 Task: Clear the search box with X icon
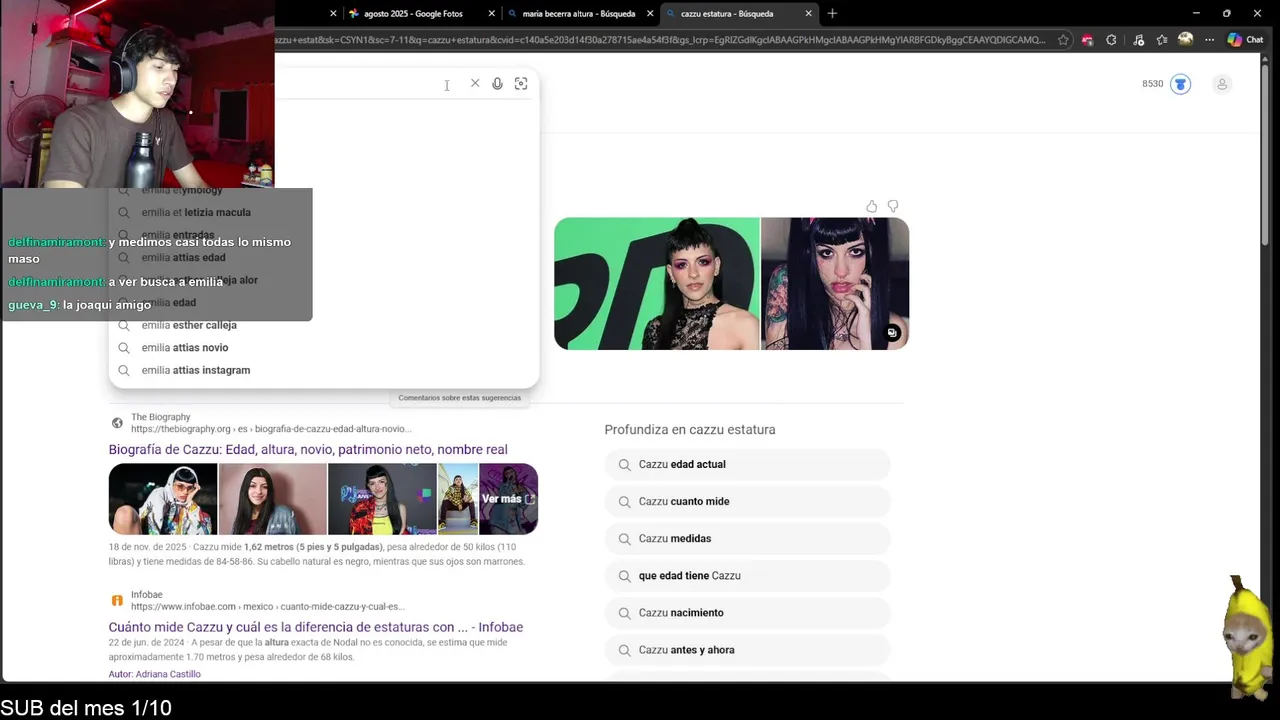click(x=475, y=84)
